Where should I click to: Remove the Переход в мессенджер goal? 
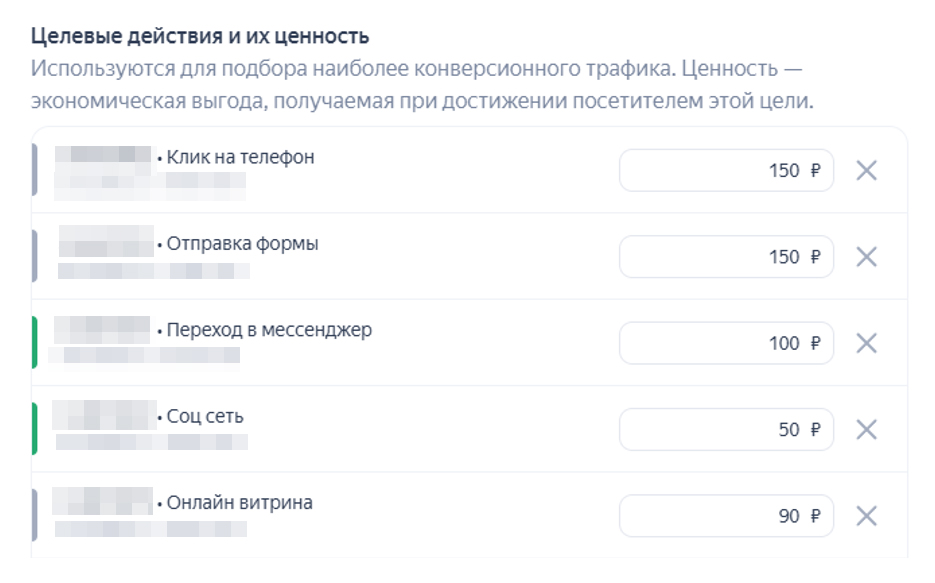pos(867,343)
